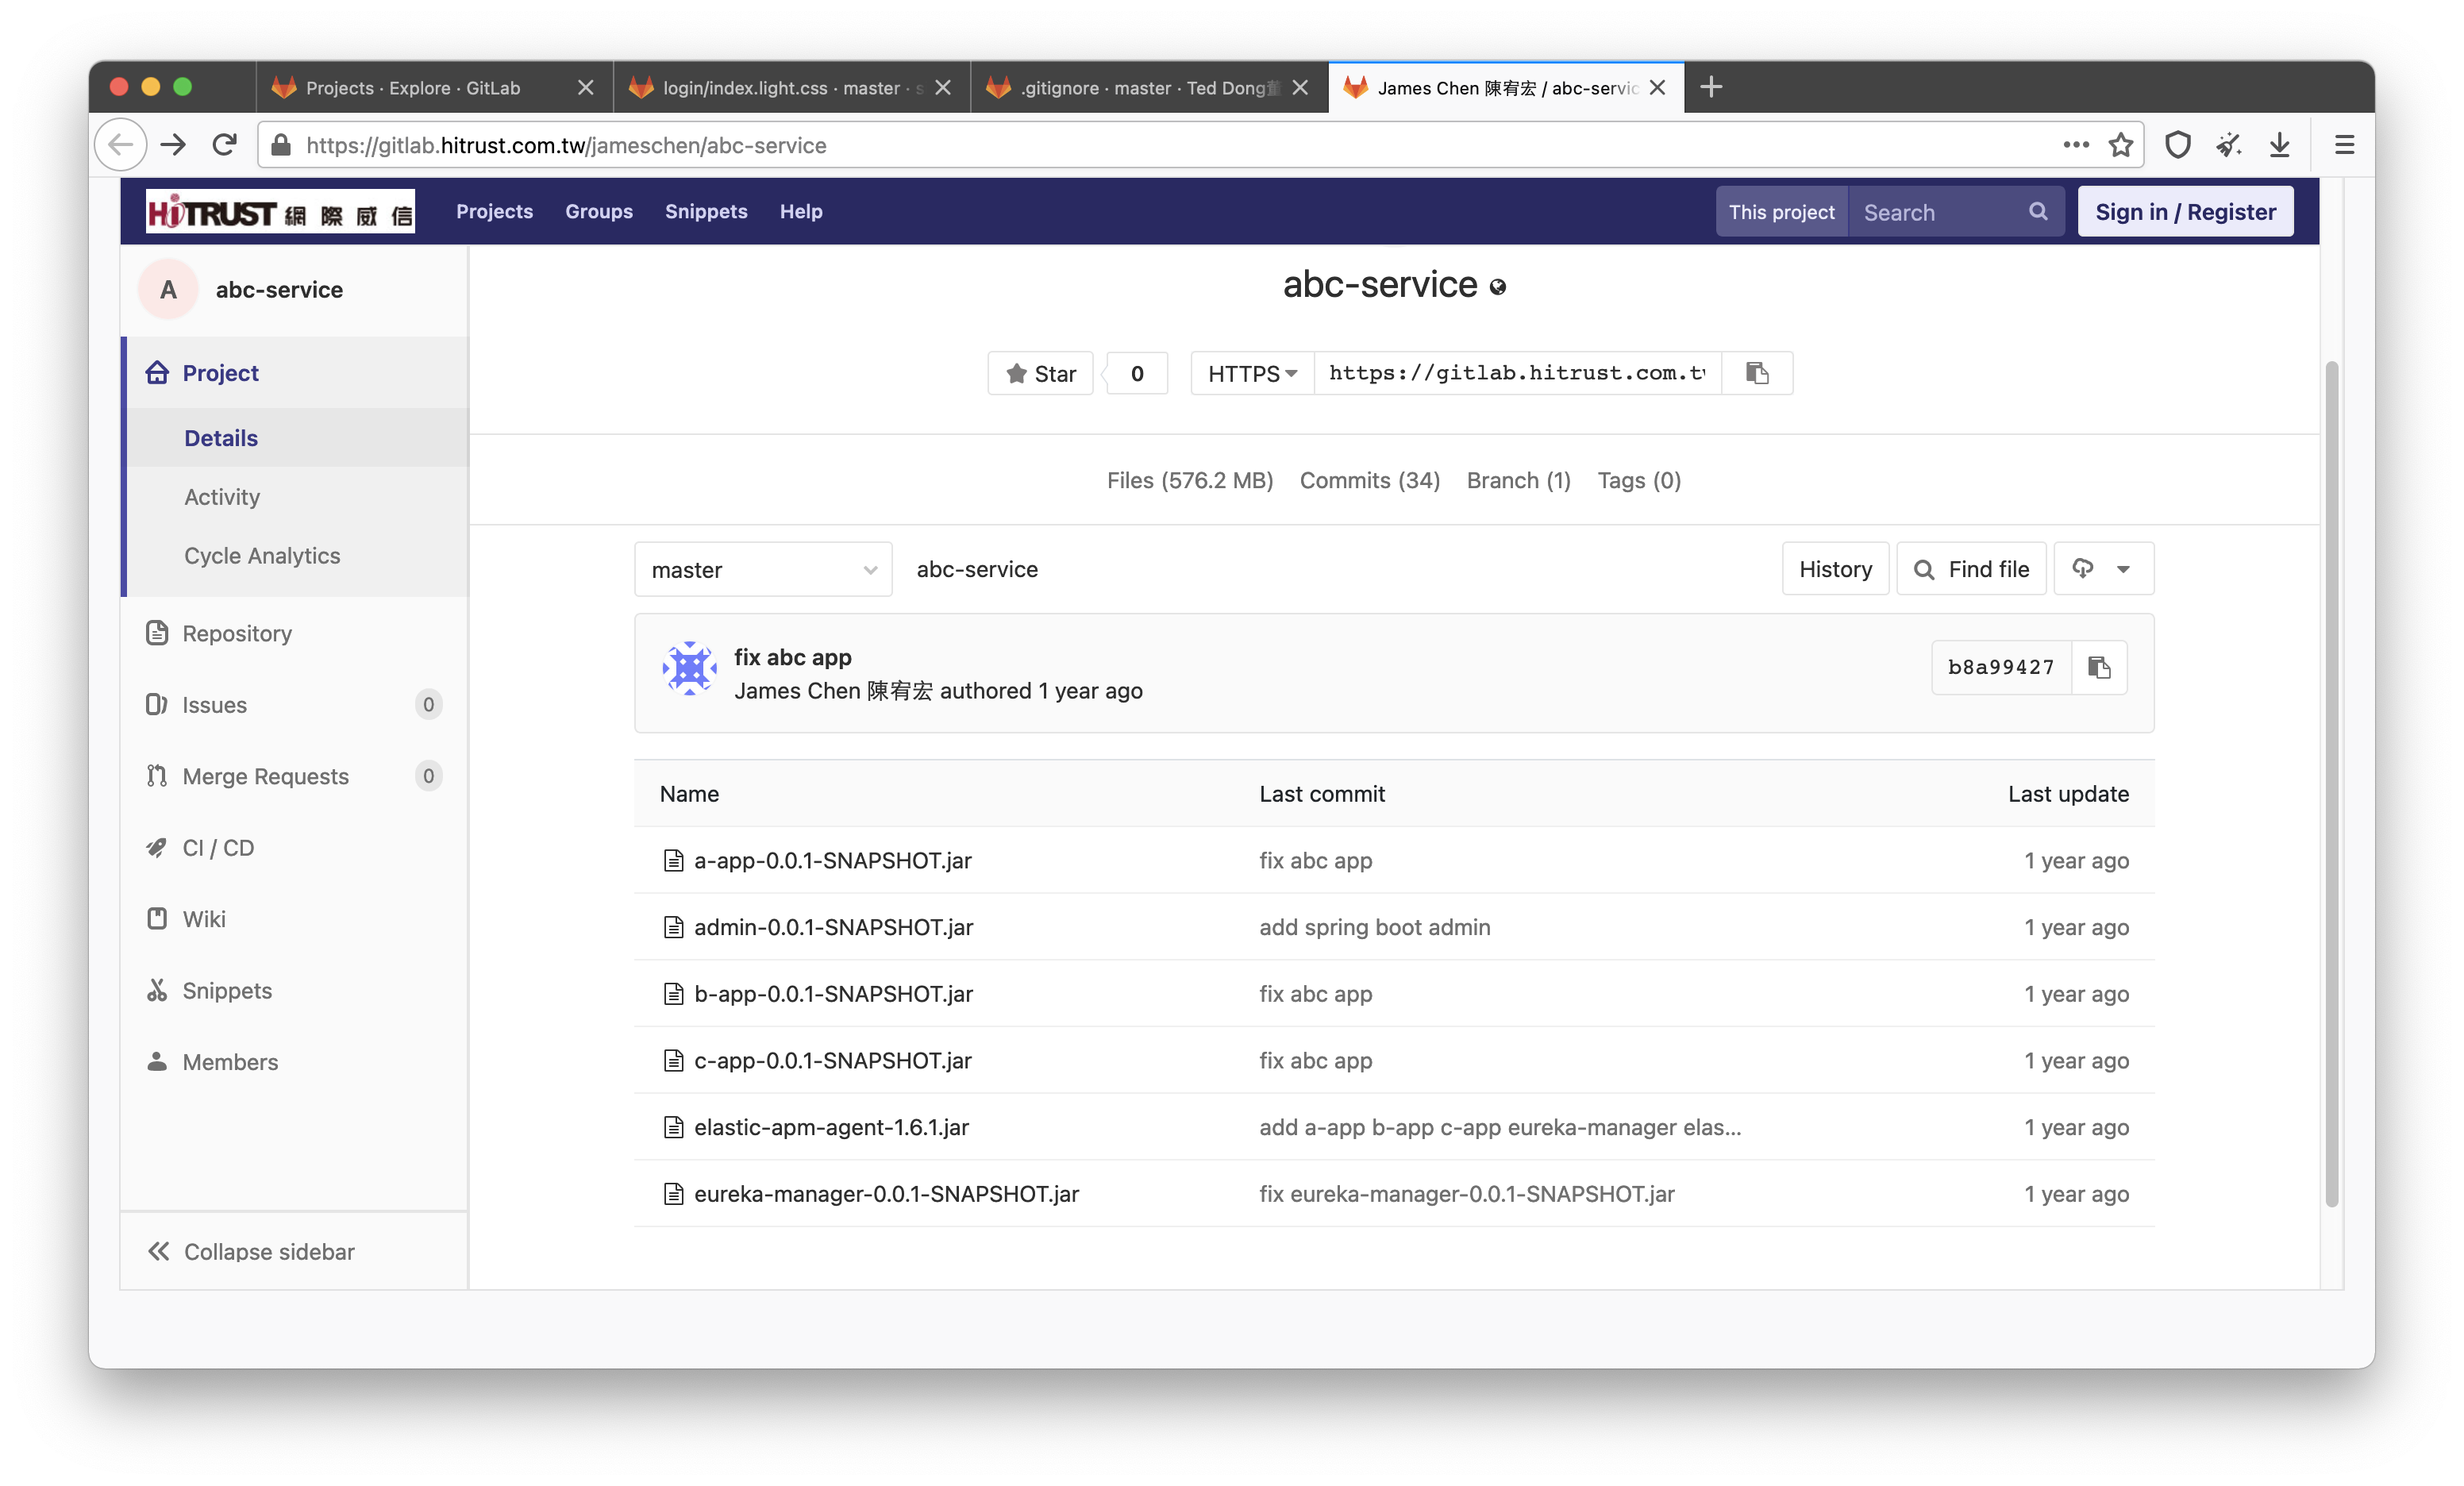2464x1486 pixels.
Task: Open Files (576.2 MB) link
Action: pos(1190,480)
